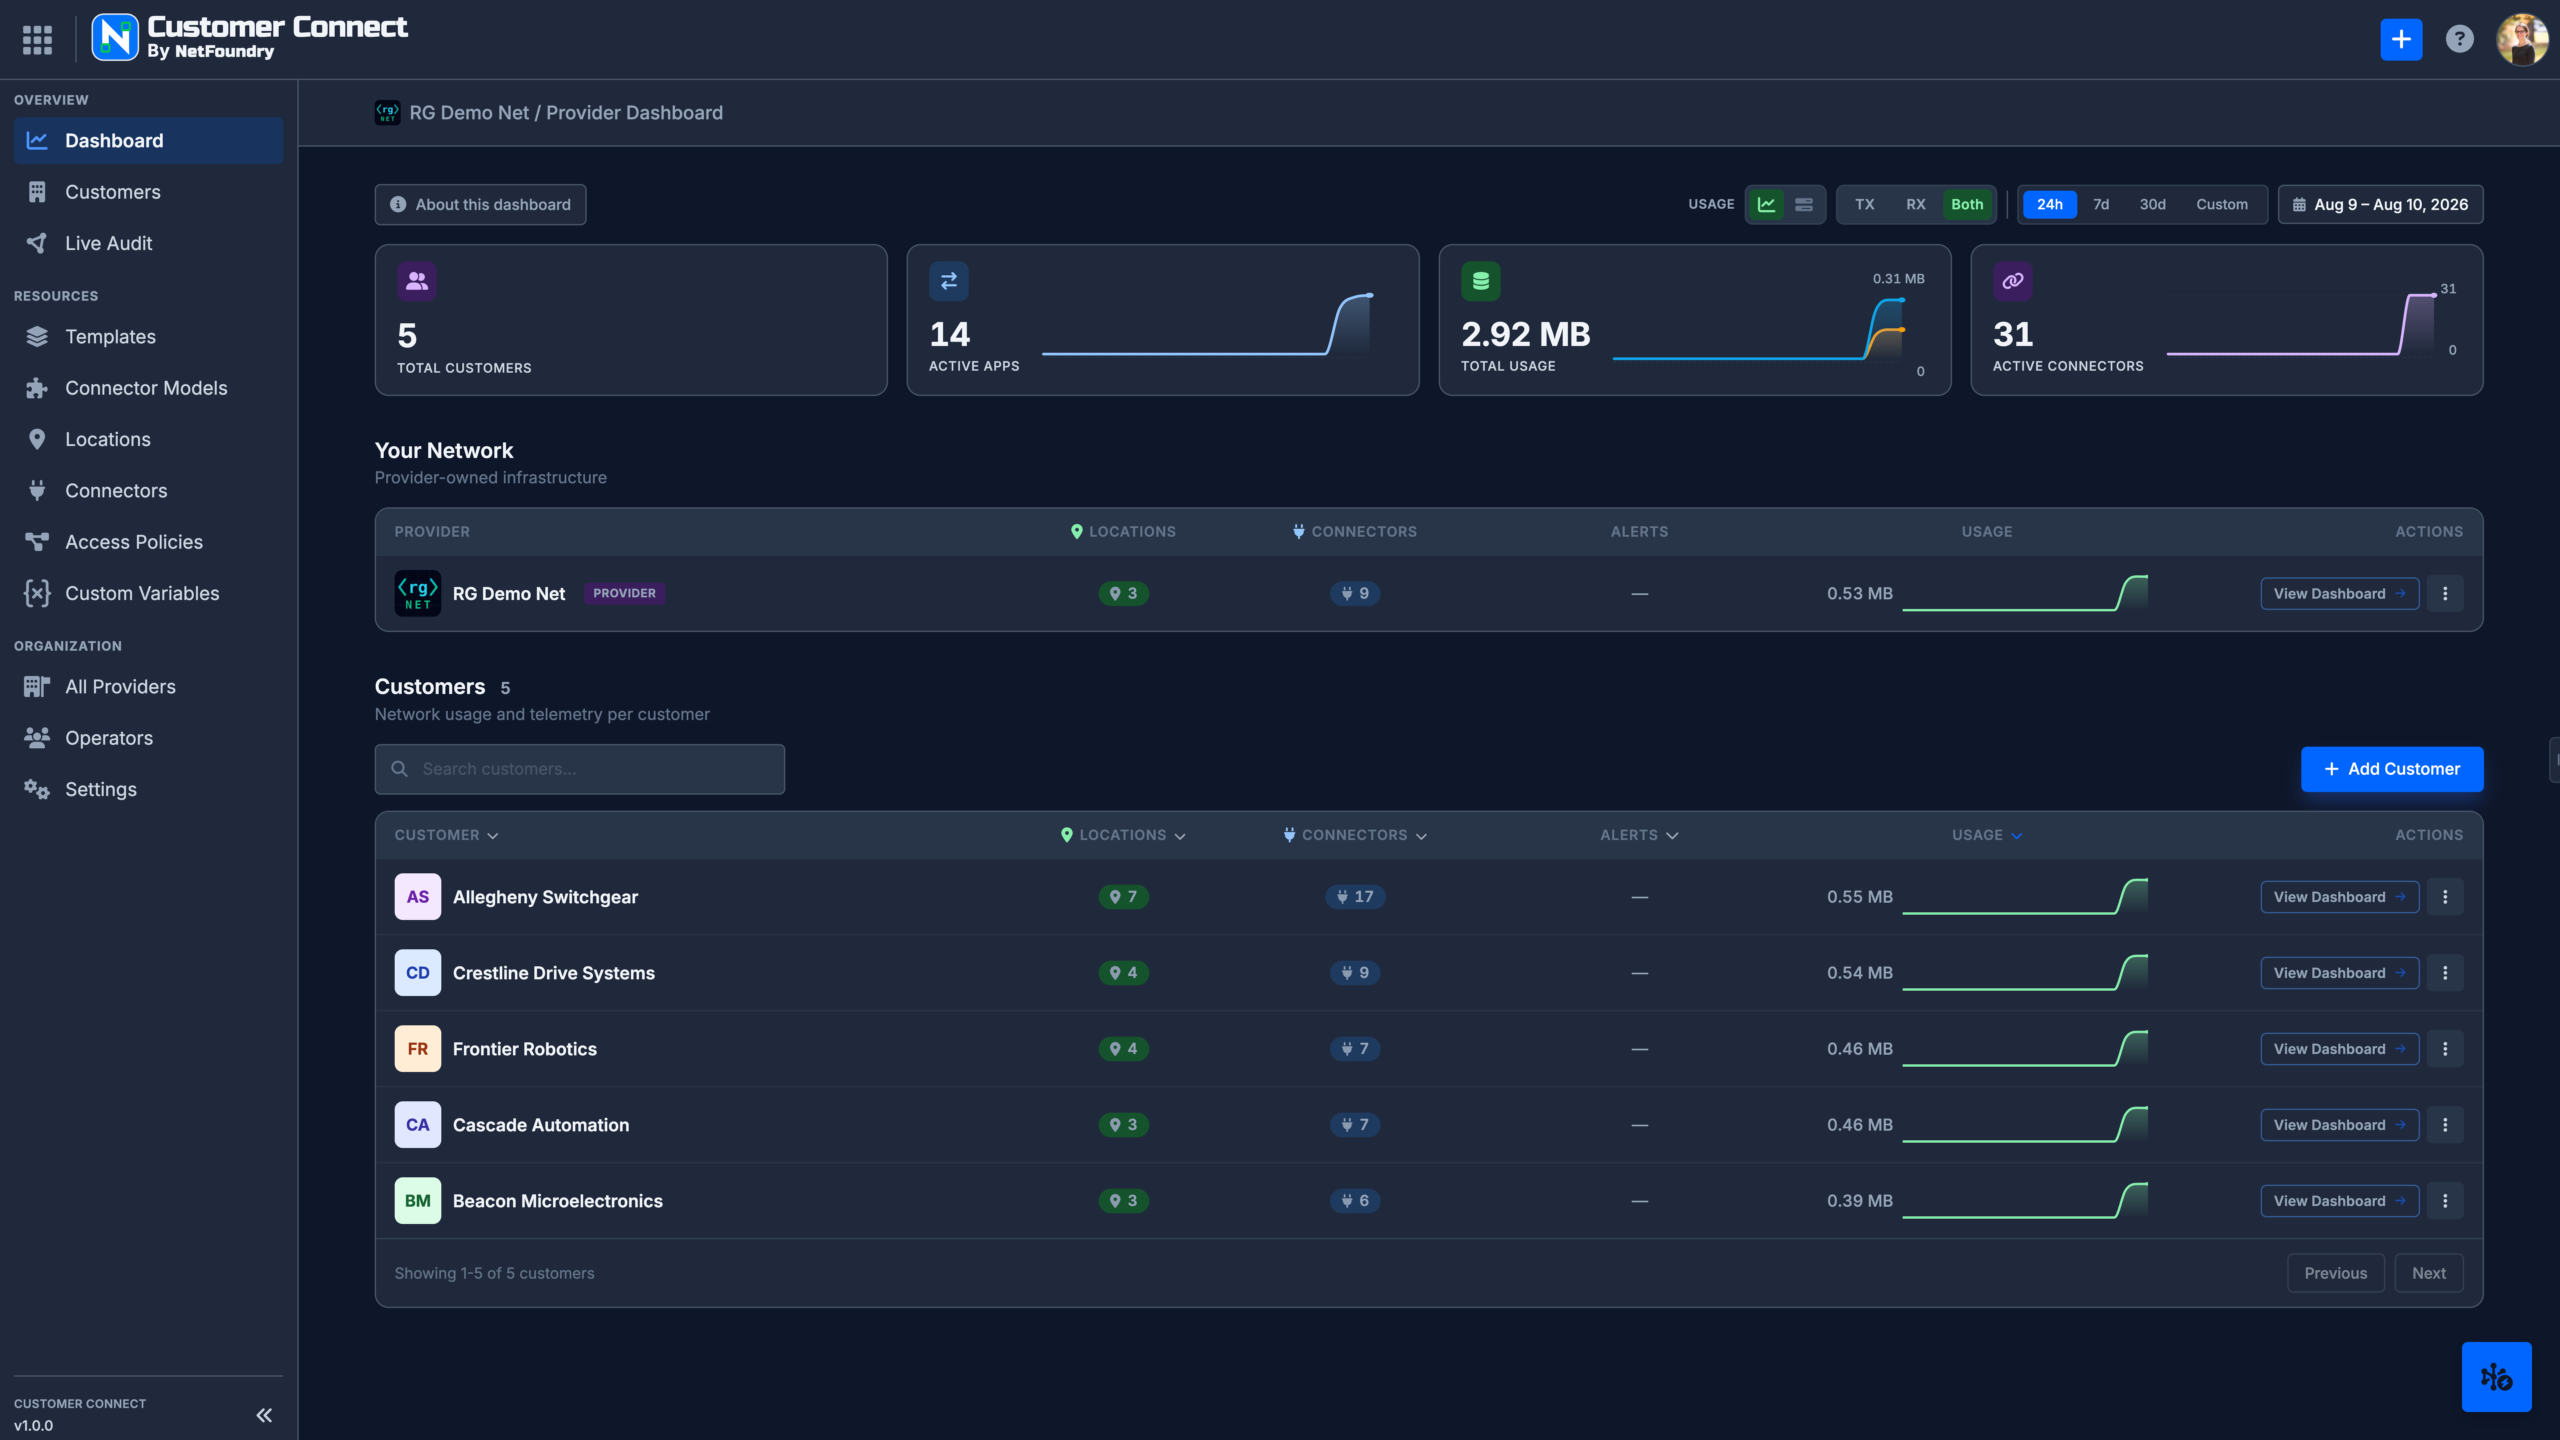Go to Previous page of customers
The width and height of the screenshot is (2560, 1440).
[2335, 1273]
